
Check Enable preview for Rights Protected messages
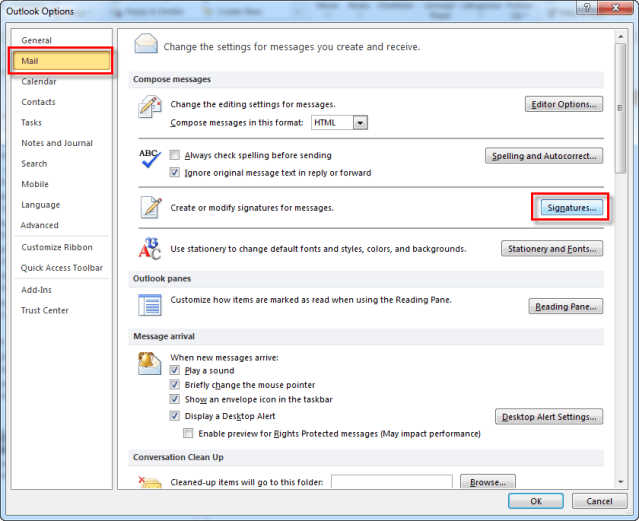coord(189,434)
